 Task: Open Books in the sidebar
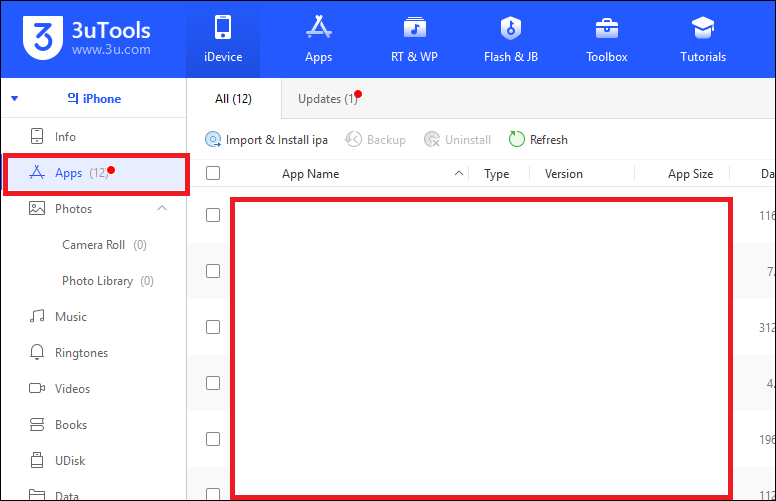[71, 425]
